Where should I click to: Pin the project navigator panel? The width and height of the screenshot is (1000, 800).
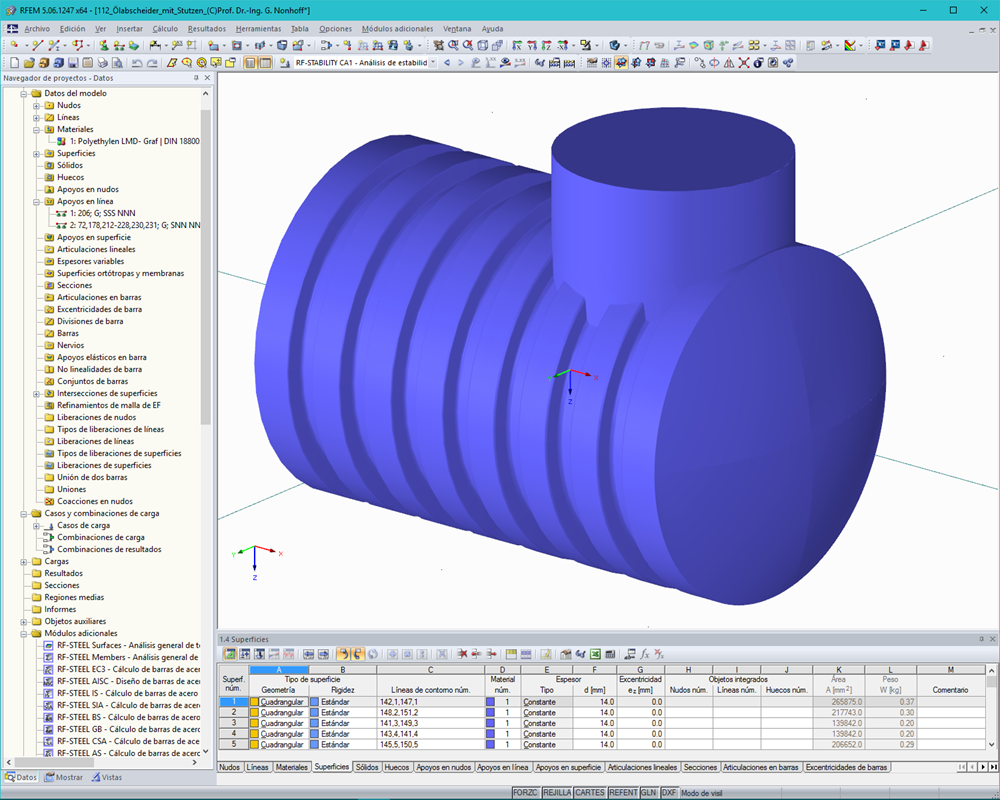[196, 78]
